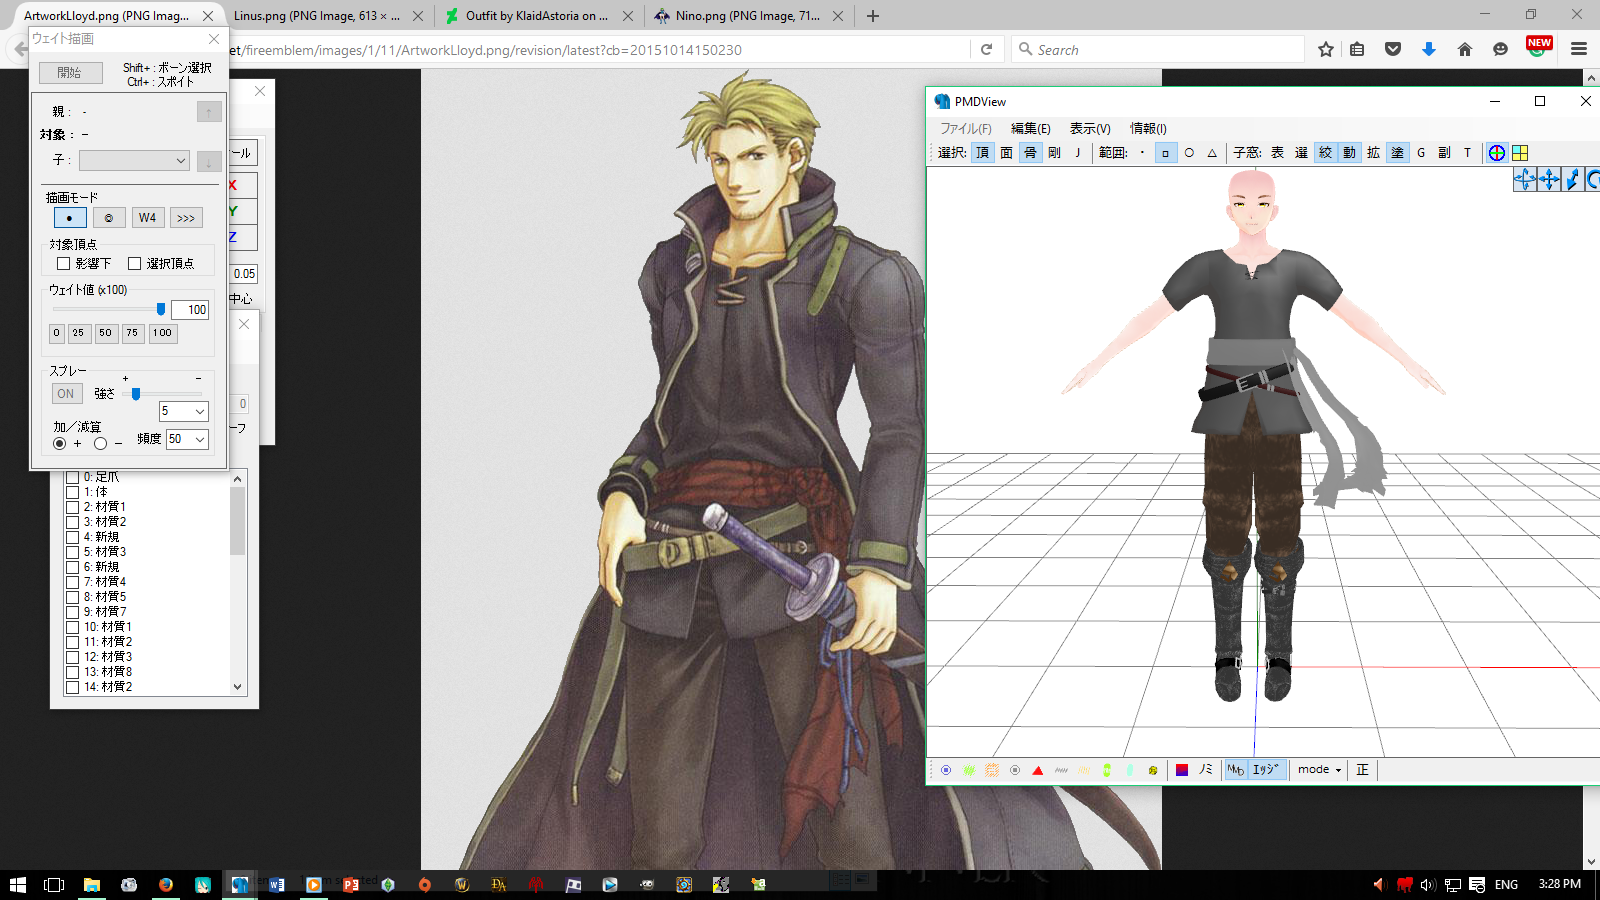The width and height of the screenshot is (1600, 900).
Task: Click the 正 button in PMDView bottom bar
Action: (1362, 770)
